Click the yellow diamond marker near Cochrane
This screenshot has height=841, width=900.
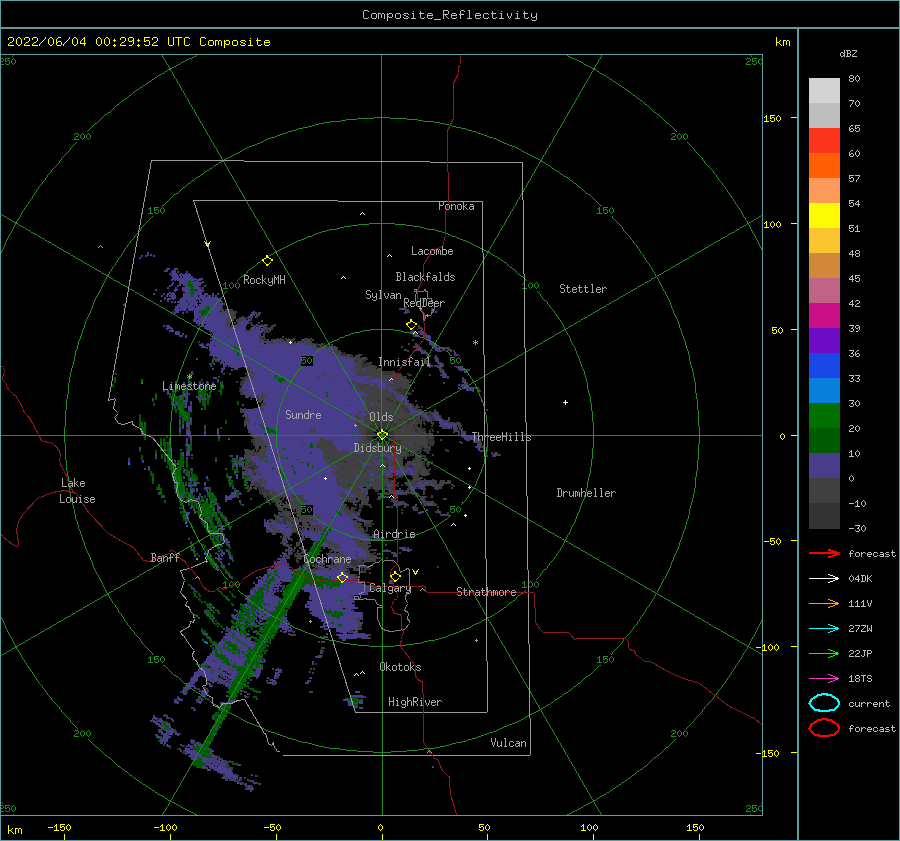342,577
